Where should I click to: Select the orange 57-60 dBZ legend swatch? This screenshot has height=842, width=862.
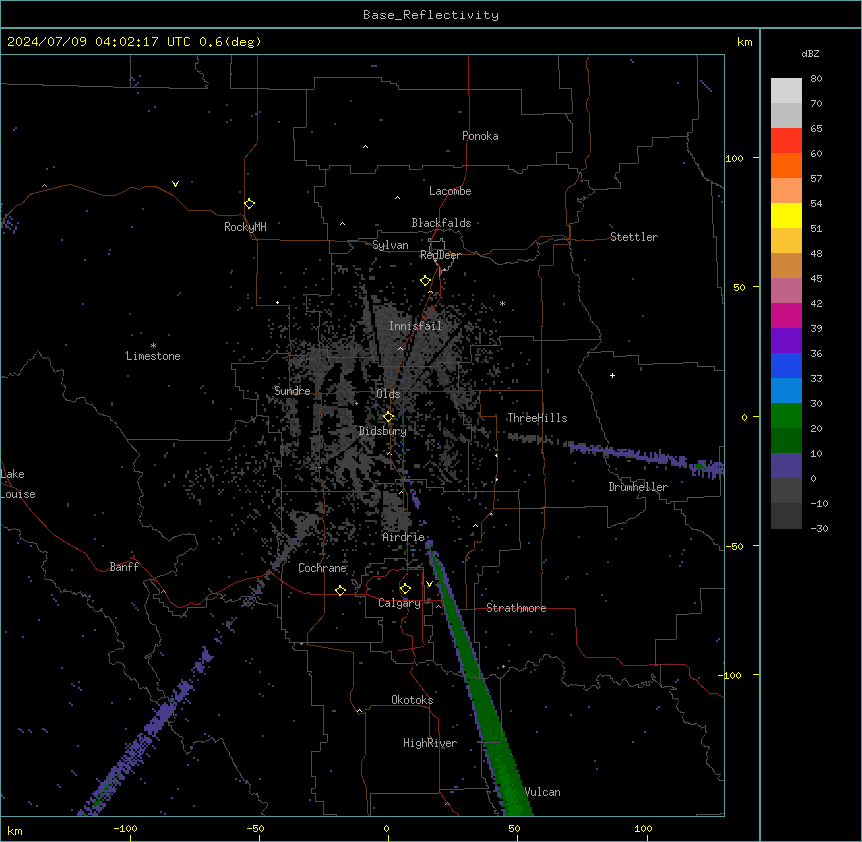786,165
